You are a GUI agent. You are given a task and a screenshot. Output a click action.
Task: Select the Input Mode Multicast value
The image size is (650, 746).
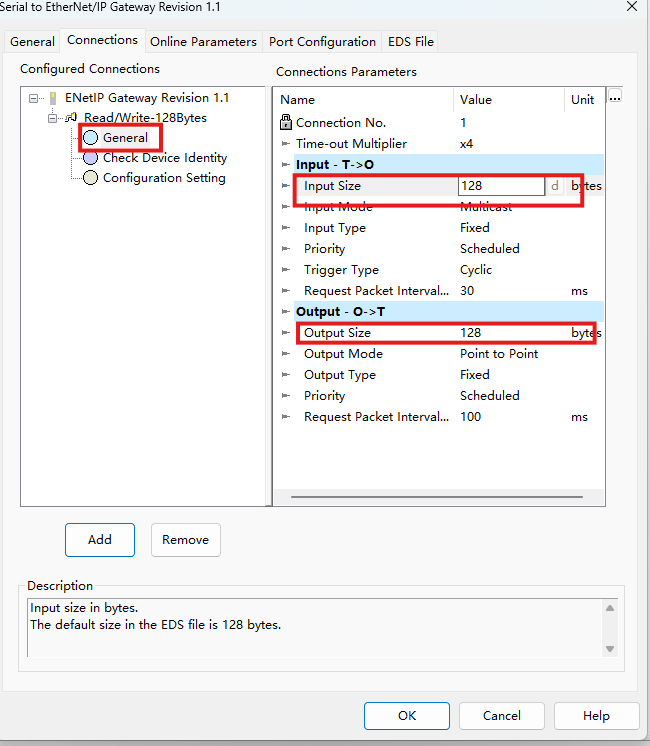(486, 206)
